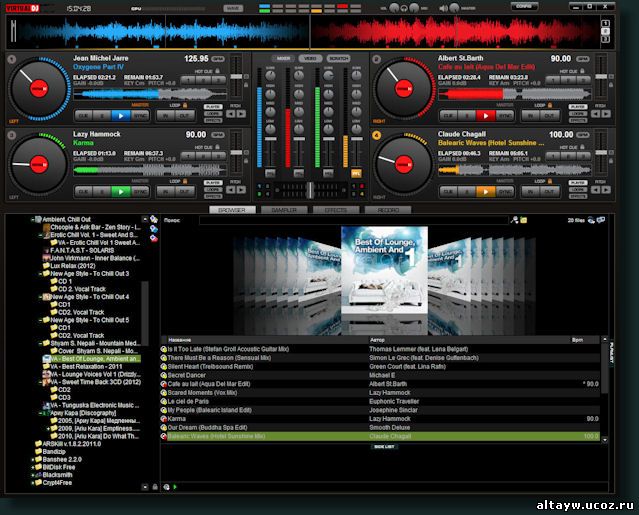Image resolution: width=639 pixels, height=515 pixels.
Task: Click the crossfader handle
Action: tap(311, 190)
